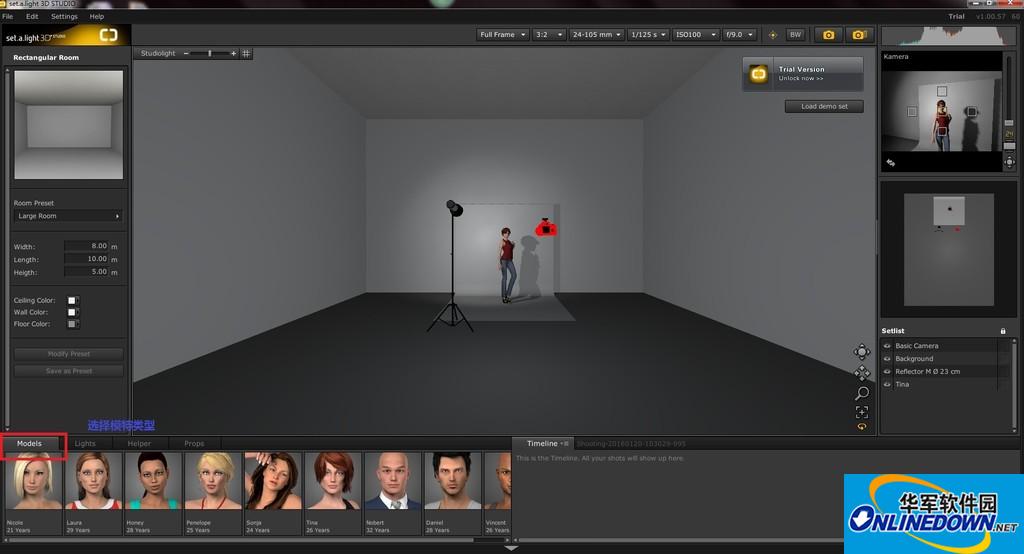This screenshot has width=1024, height=554.
Task: Open the 24-105 mm lens dropdown
Action: (596, 35)
